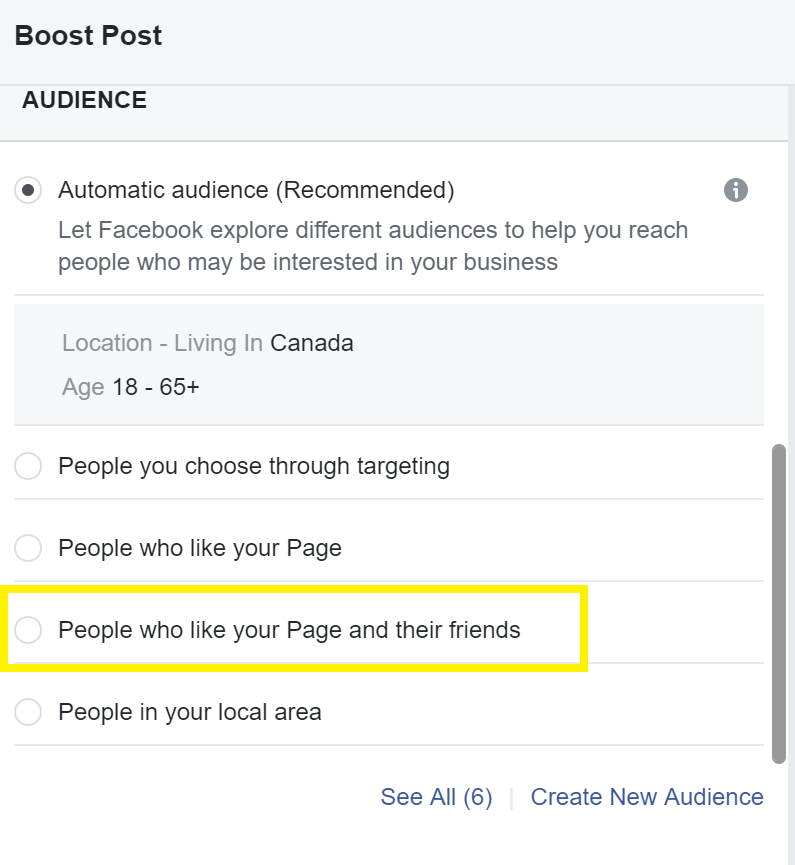Click the vertical scrollbar thumb

click(x=778, y=604)
